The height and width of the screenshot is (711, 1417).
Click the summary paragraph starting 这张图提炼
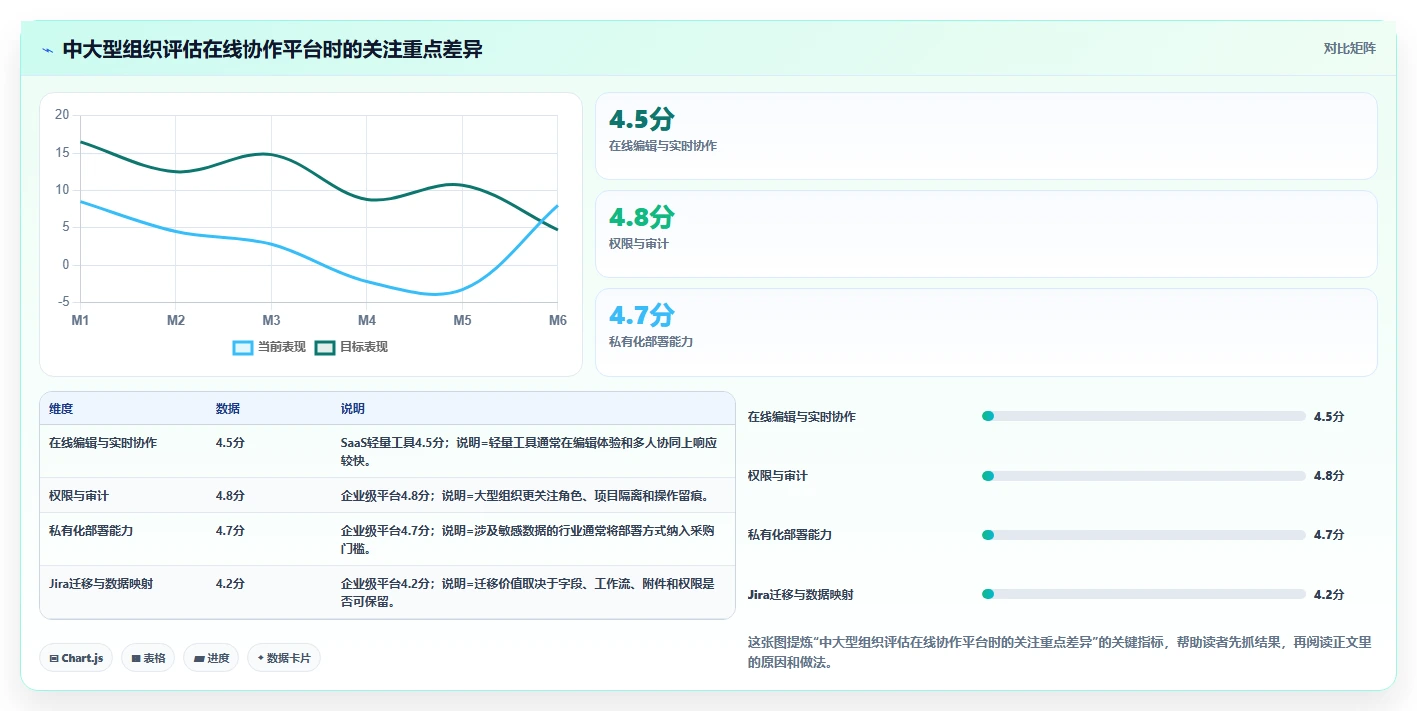(1059, 652)
